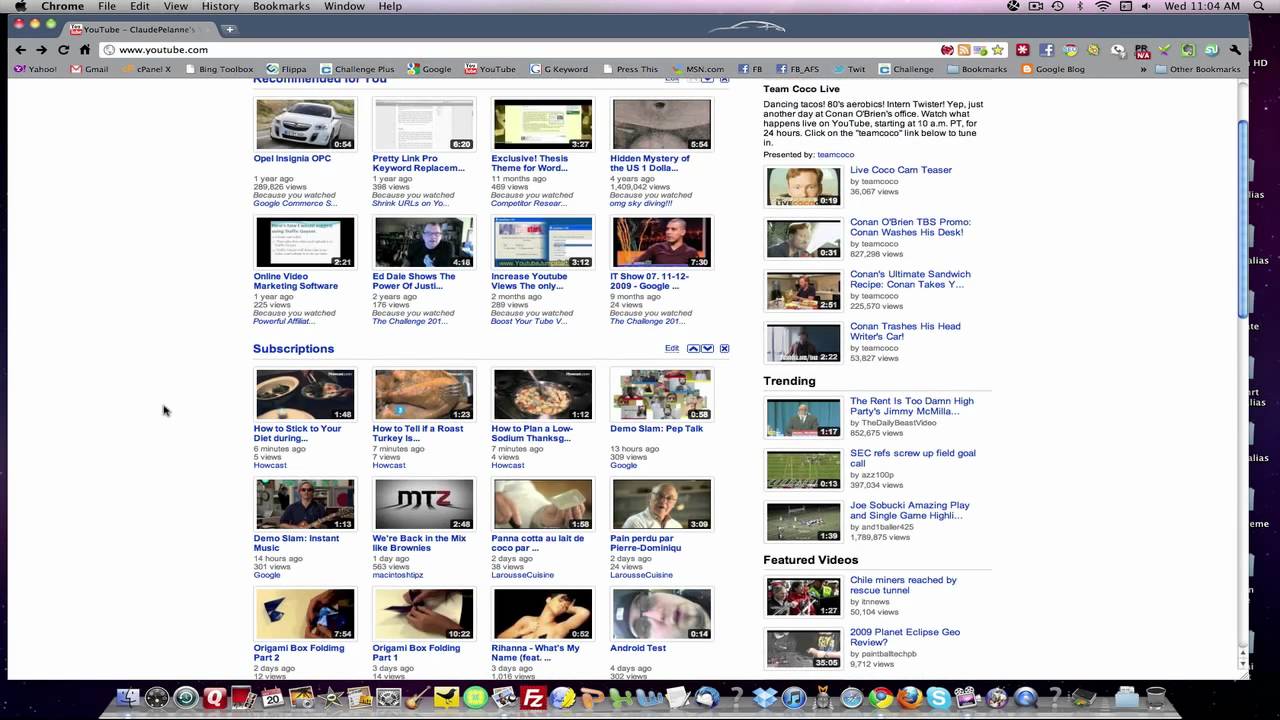The height and width of the screenshot is (720, 1280).
Task: Open the Bookmarks folder in bookmarks bar
Action: 977,69
